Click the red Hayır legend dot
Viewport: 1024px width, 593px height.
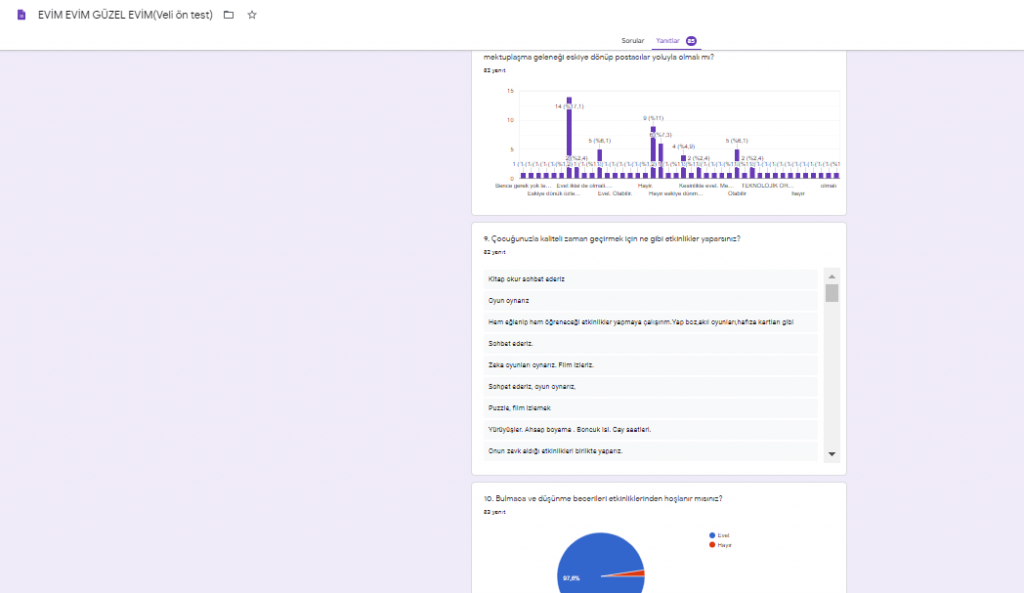click(x=712, y=544)
